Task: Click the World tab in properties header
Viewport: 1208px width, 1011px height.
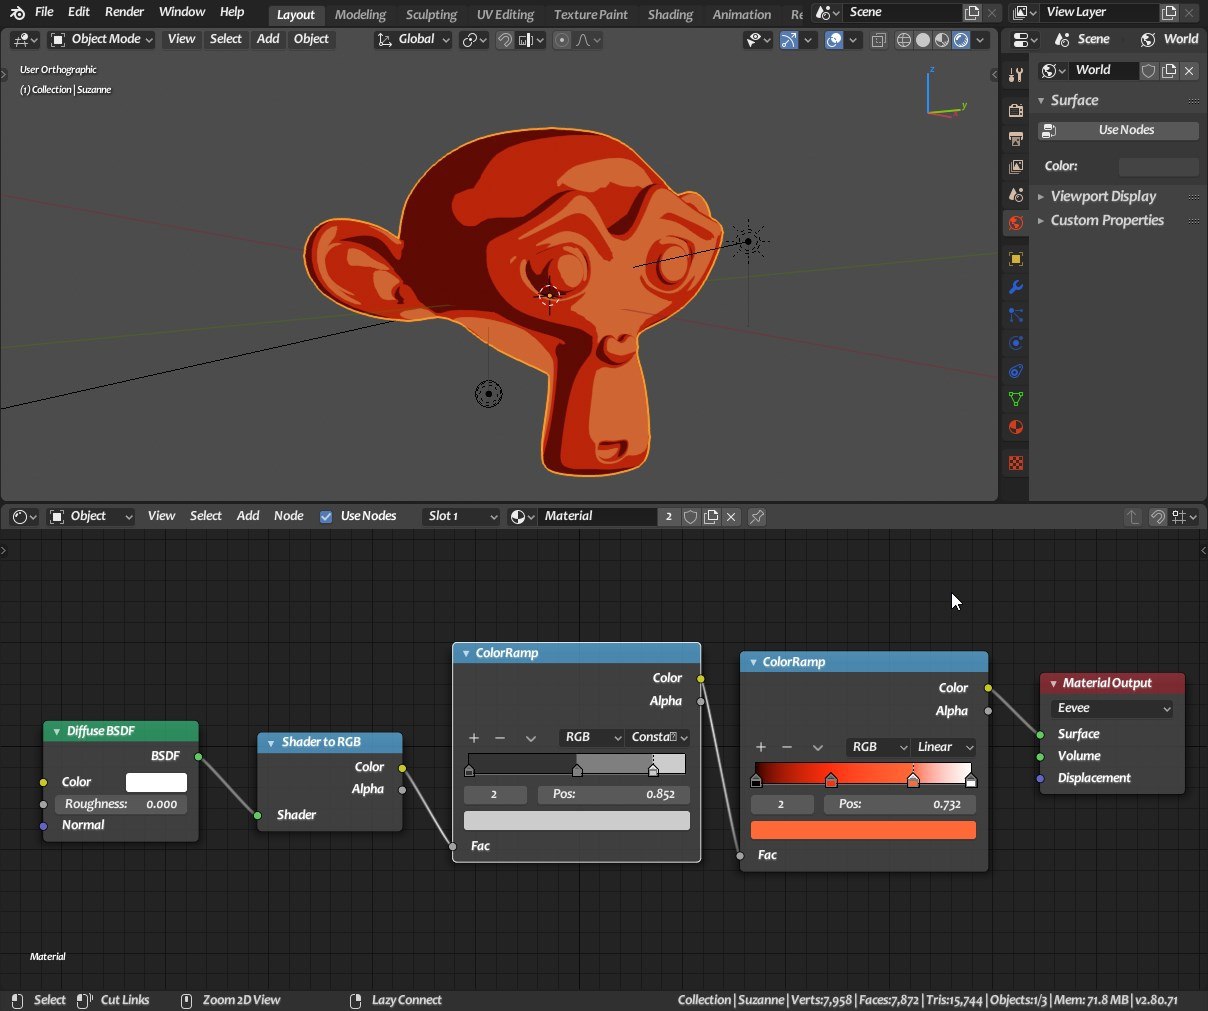Action: pyautogui.click(x=1169, y=39)
